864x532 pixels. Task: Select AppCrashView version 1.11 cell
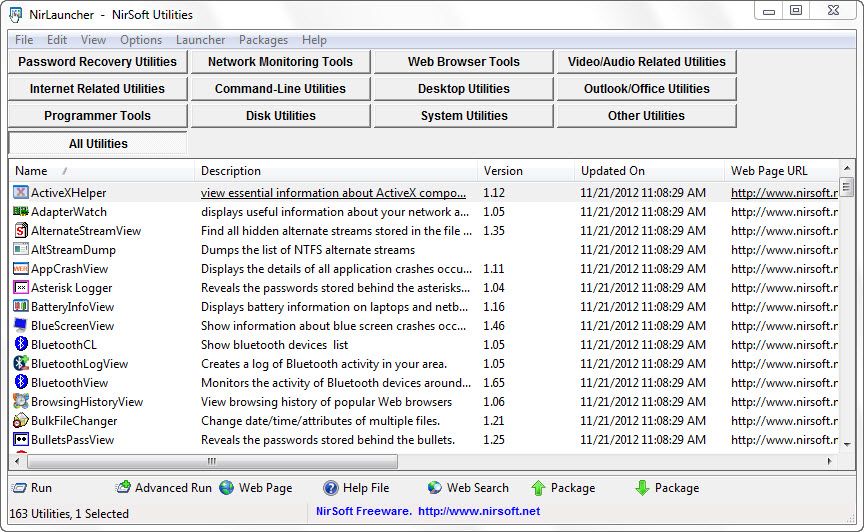click(x=494, y=268)
